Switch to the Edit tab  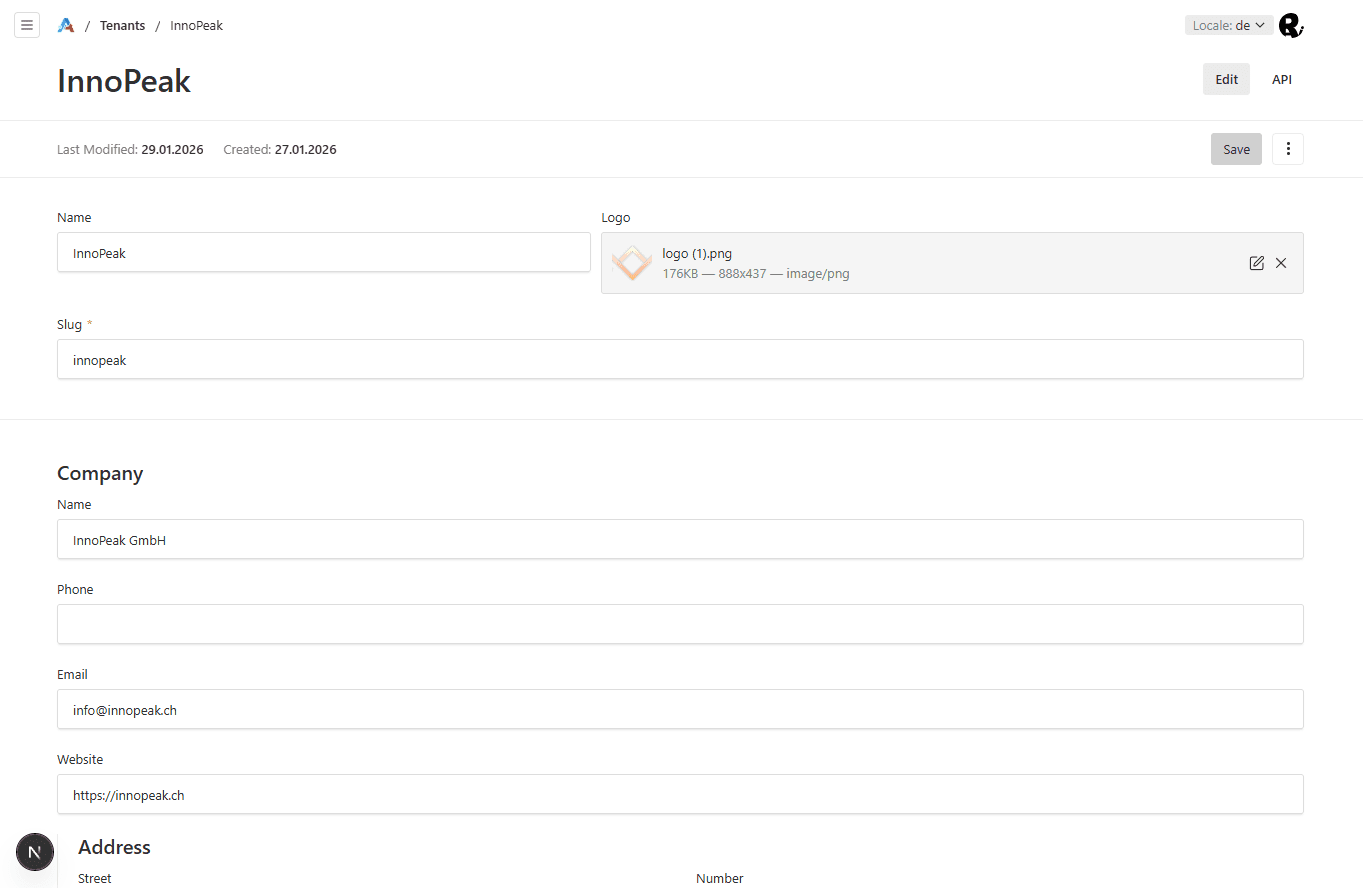click(1226, 80)
